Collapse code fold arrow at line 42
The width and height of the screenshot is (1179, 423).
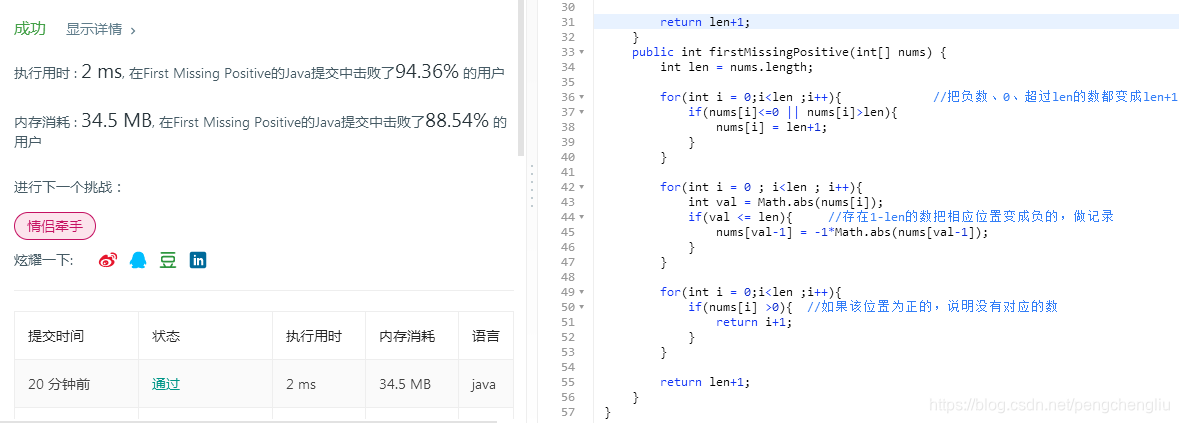point(581,187)
